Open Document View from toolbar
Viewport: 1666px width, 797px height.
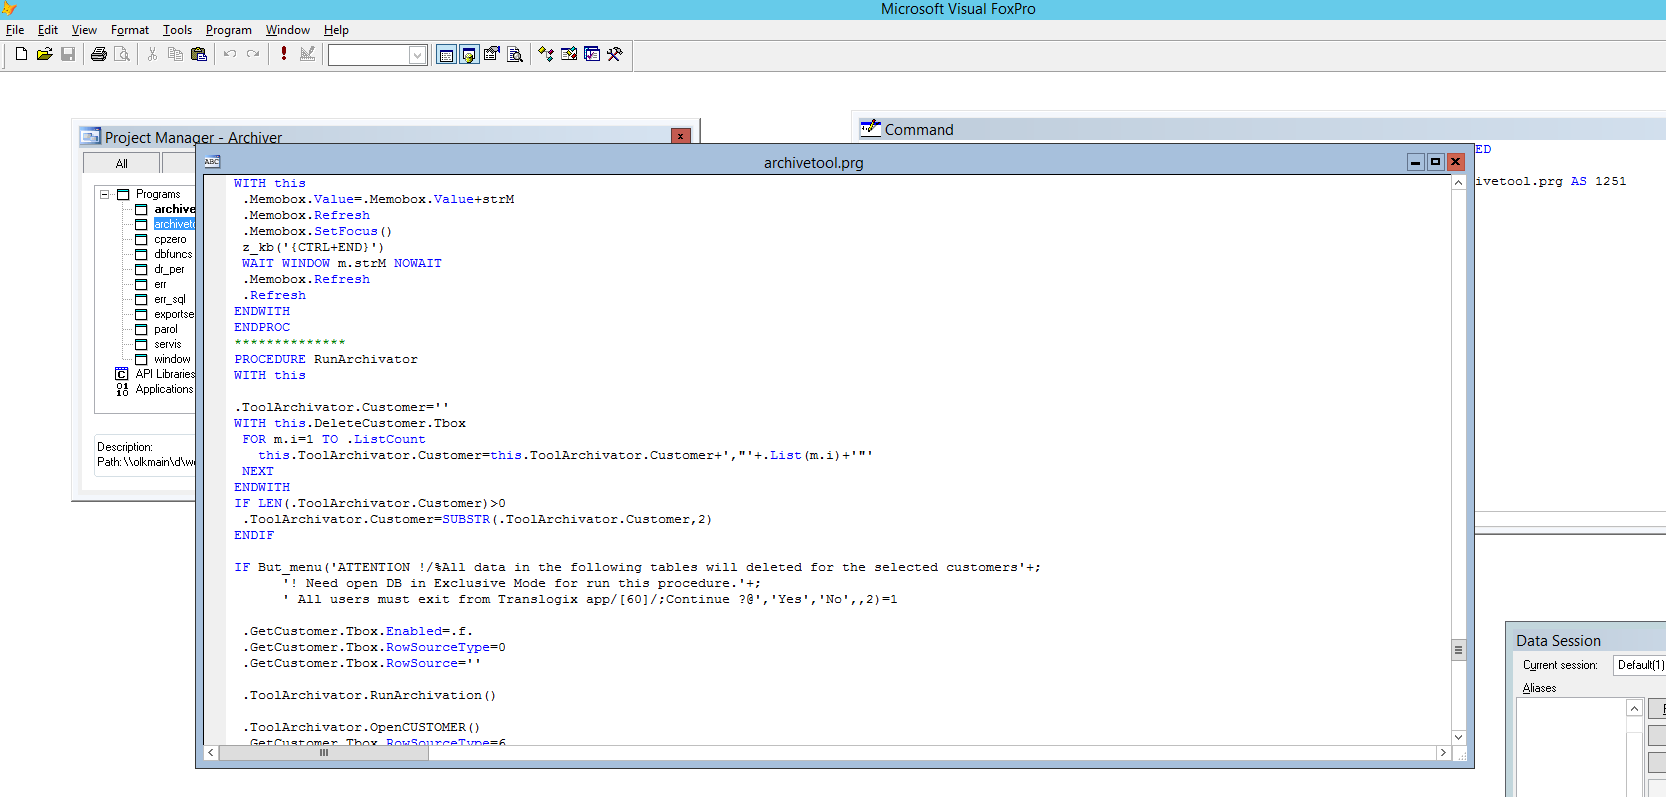pyautogui.click(x=515, y=54)
